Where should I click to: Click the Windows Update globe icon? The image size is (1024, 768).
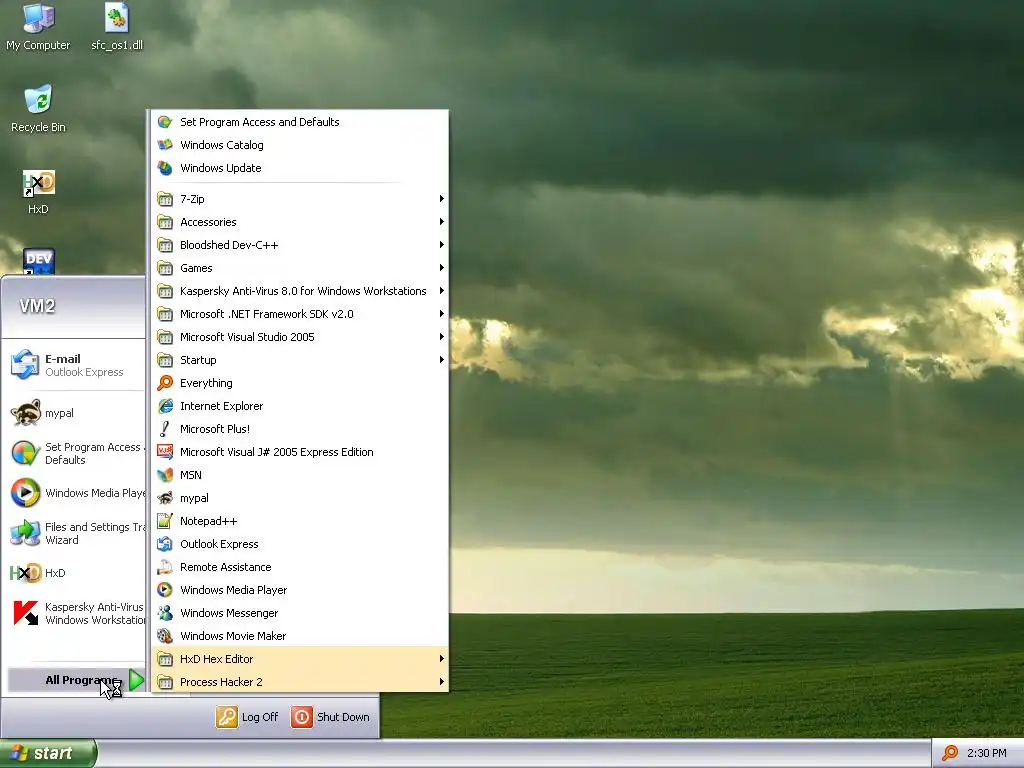click(165, 168)
